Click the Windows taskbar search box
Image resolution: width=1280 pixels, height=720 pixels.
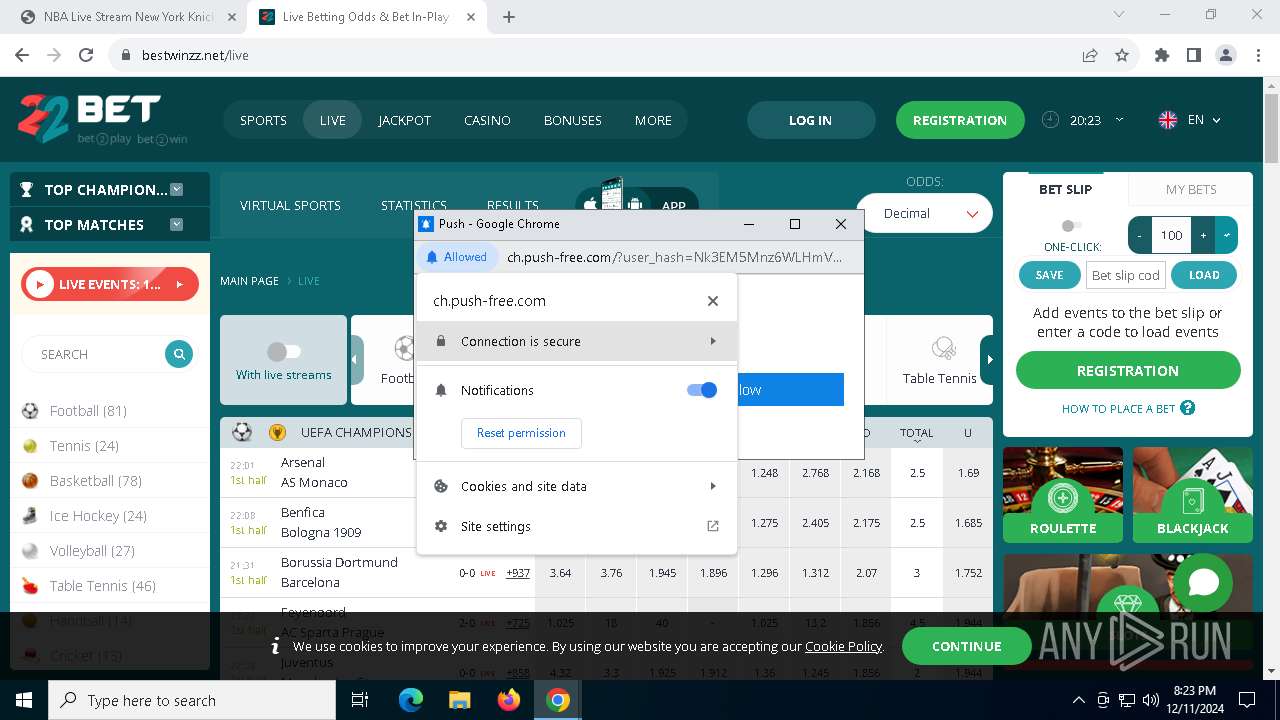point(192,701)
